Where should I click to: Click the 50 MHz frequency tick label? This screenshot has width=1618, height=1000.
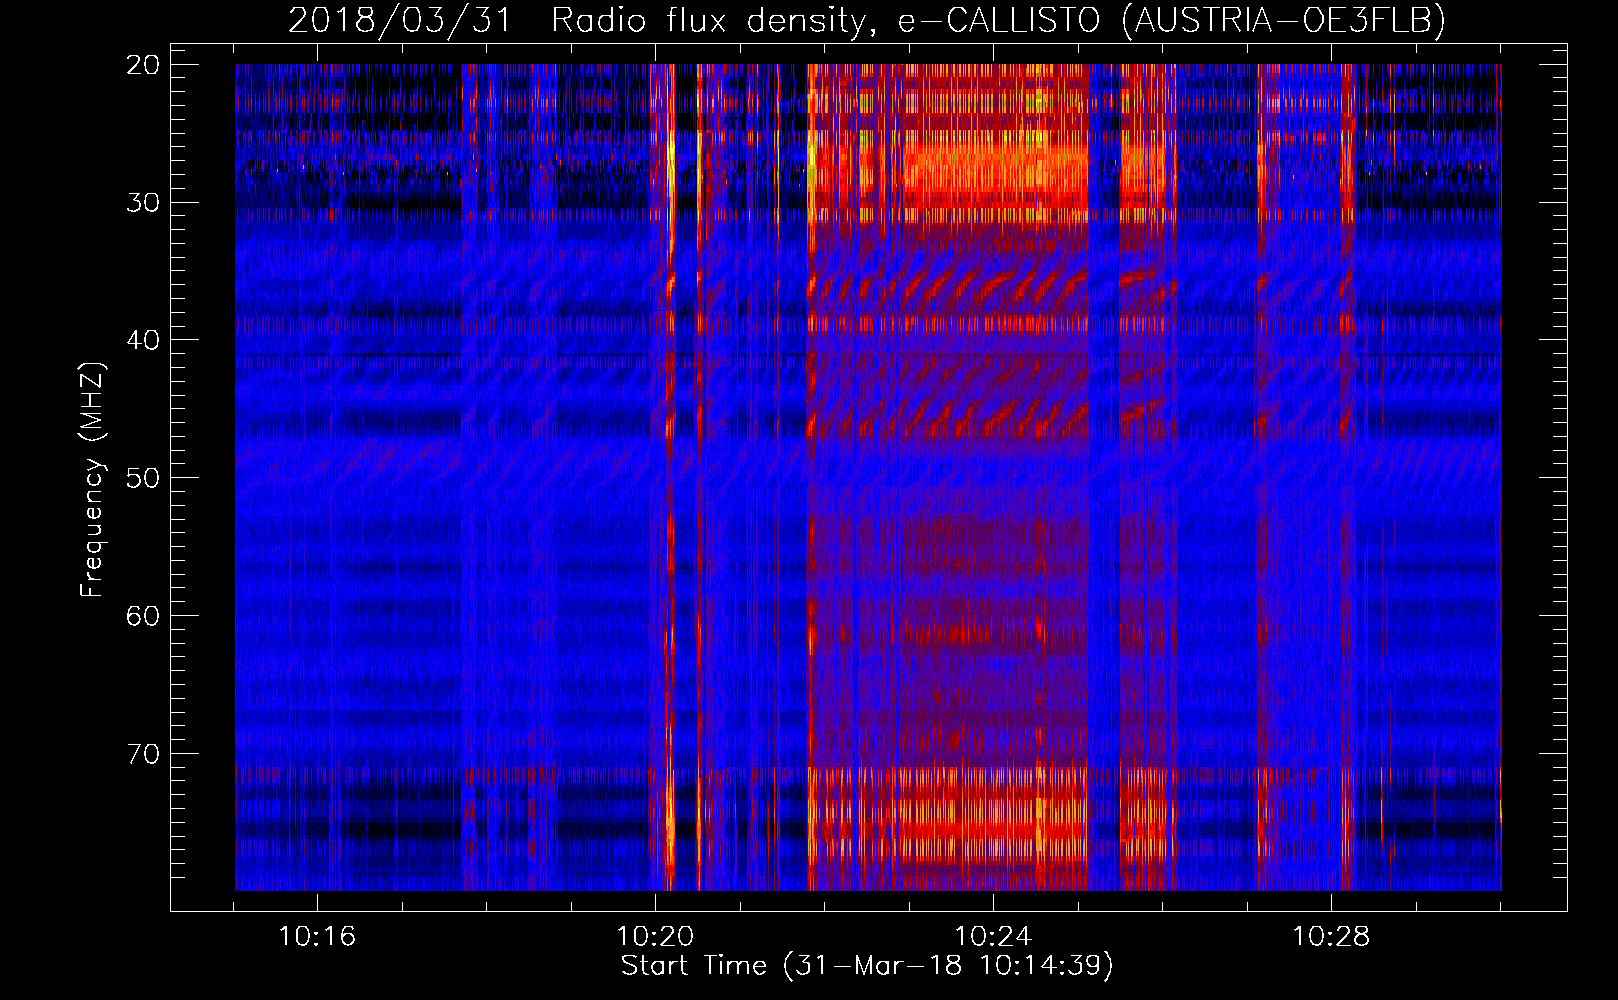pyautogui.click(x=143, y=478)
